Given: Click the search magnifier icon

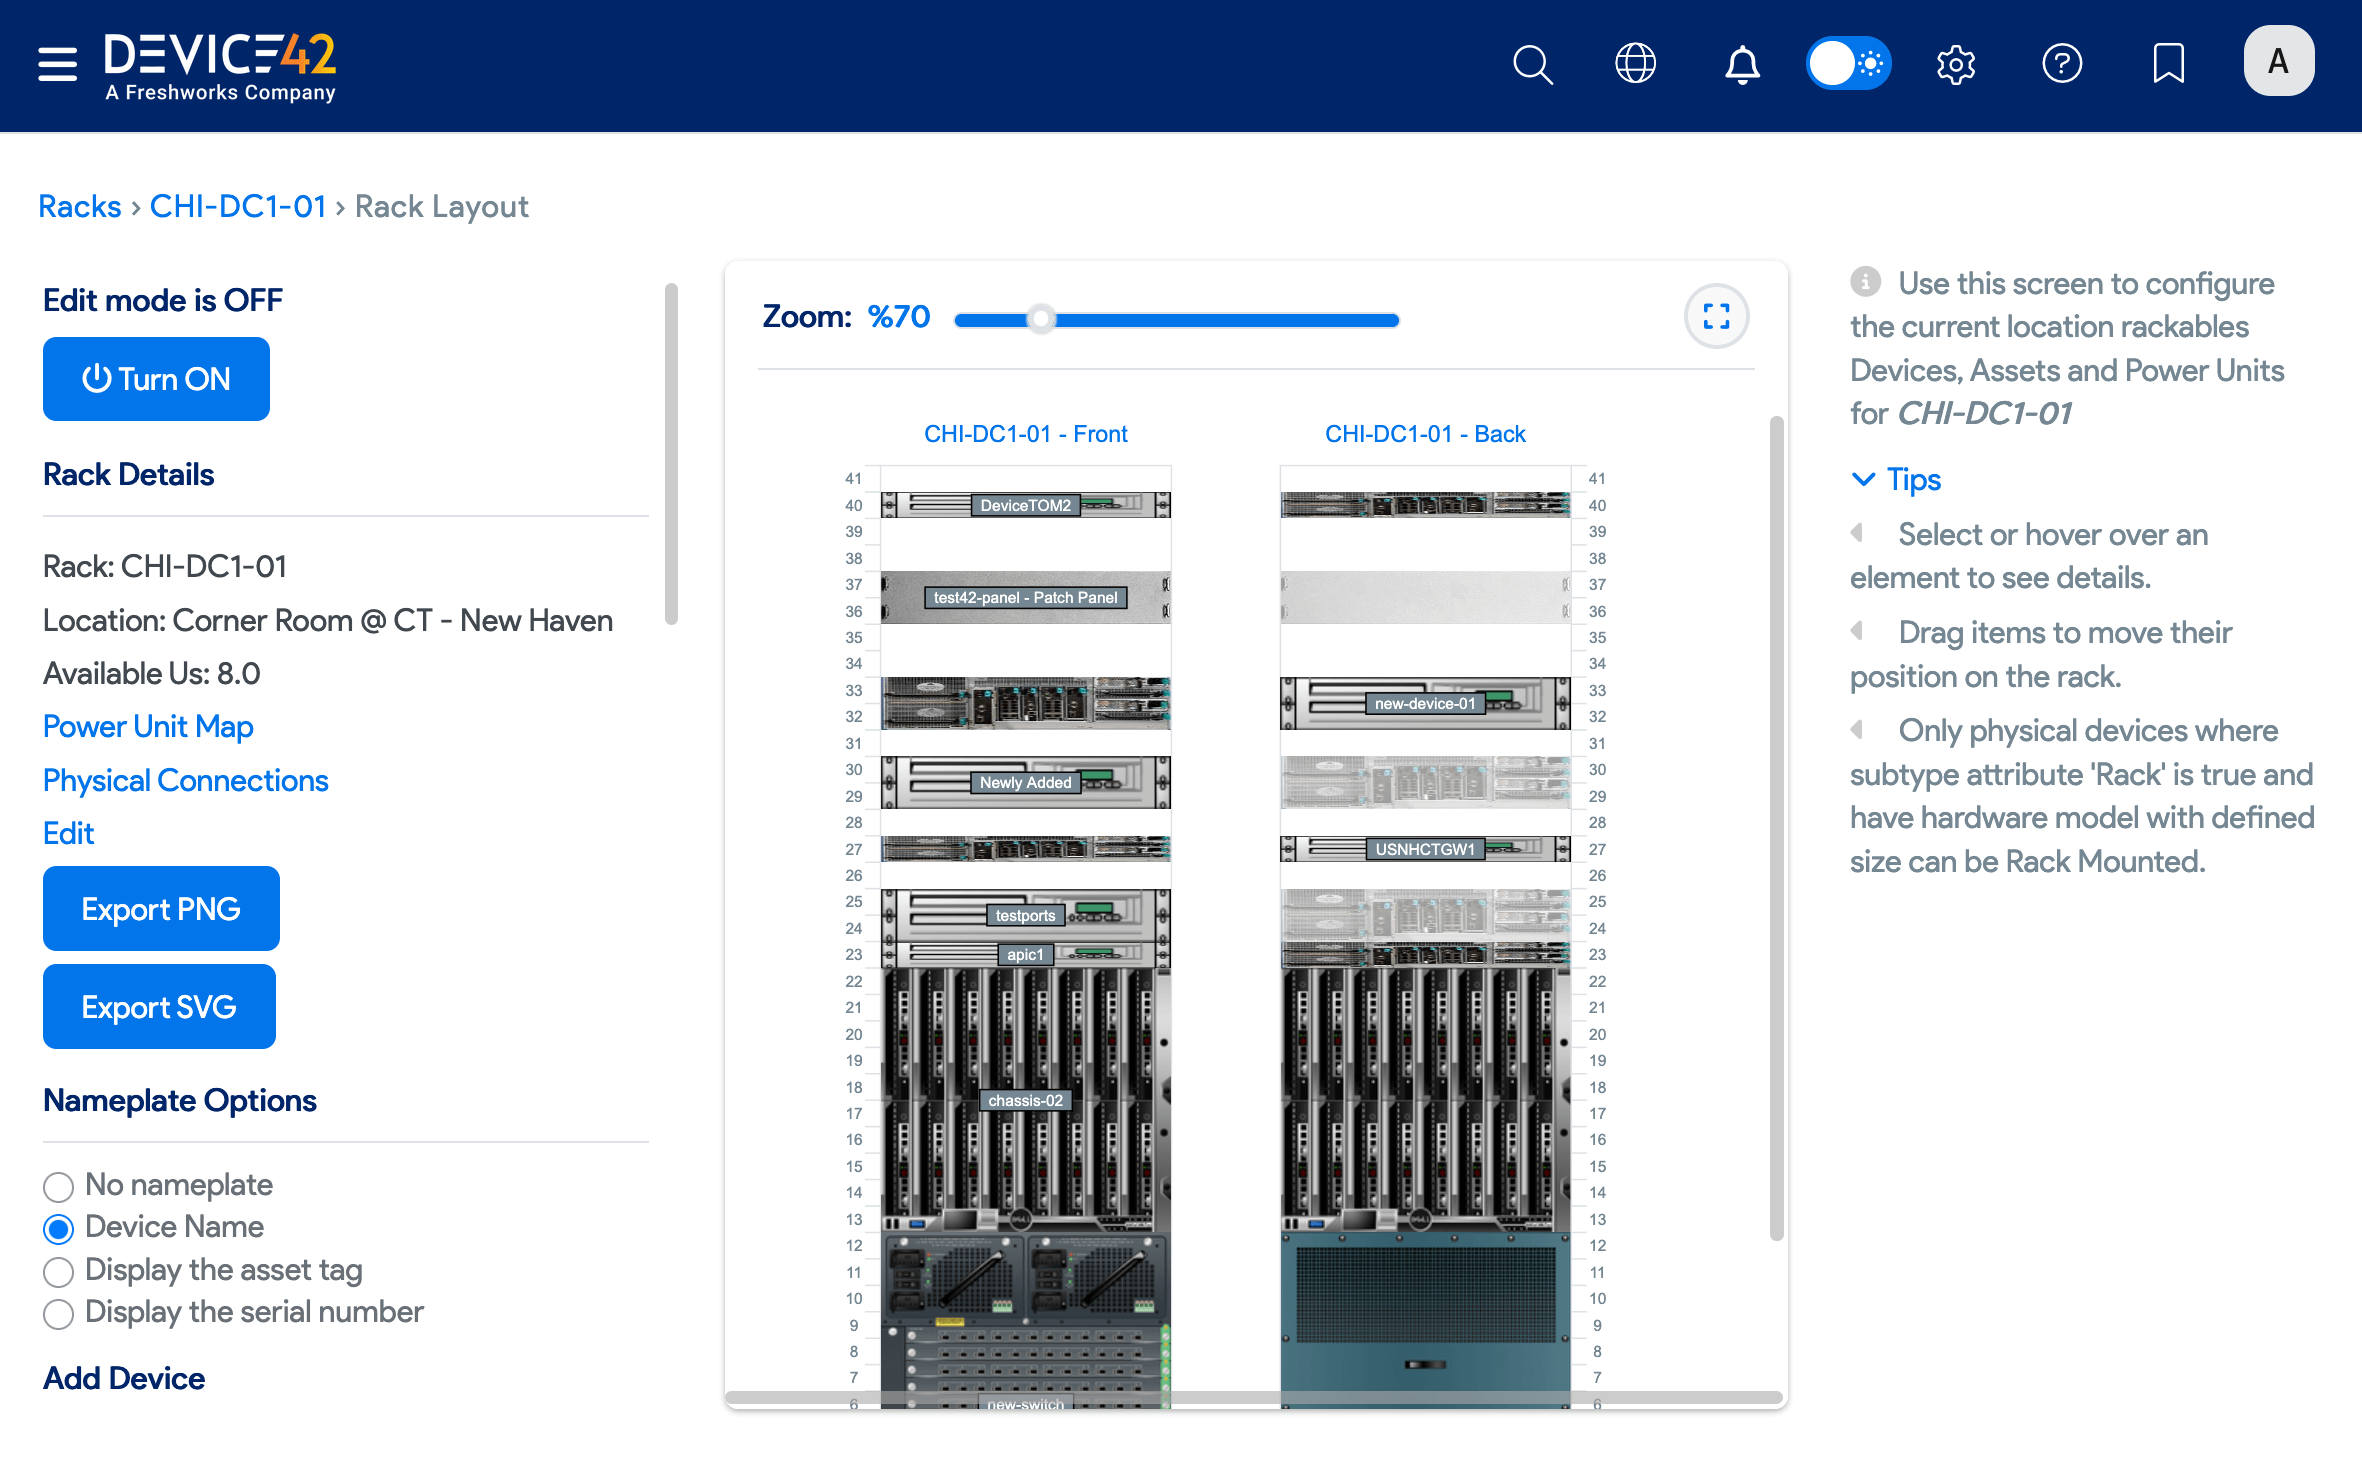Looking at the screenshot, I should click(1532, 65).
